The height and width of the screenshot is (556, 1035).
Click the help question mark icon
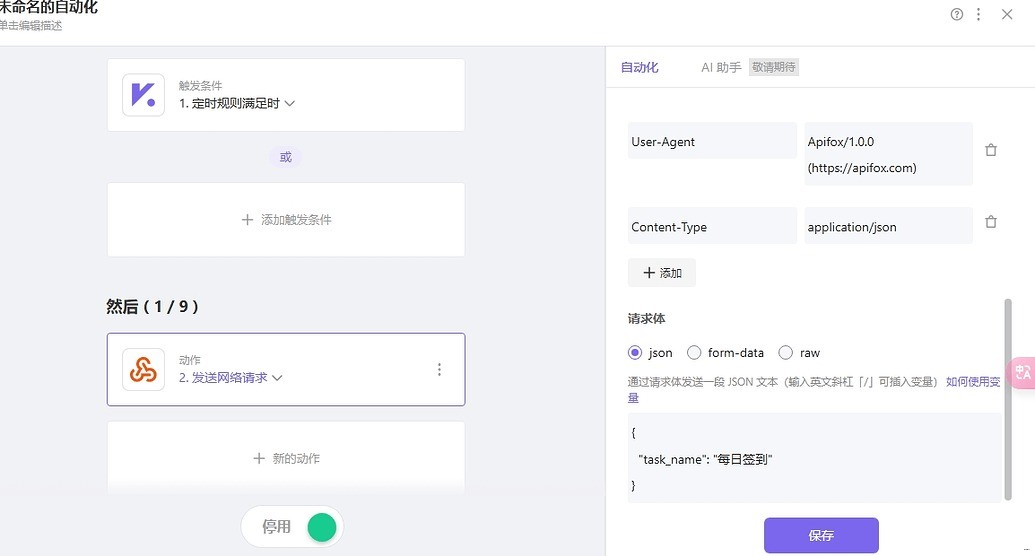tap(957, 14)
